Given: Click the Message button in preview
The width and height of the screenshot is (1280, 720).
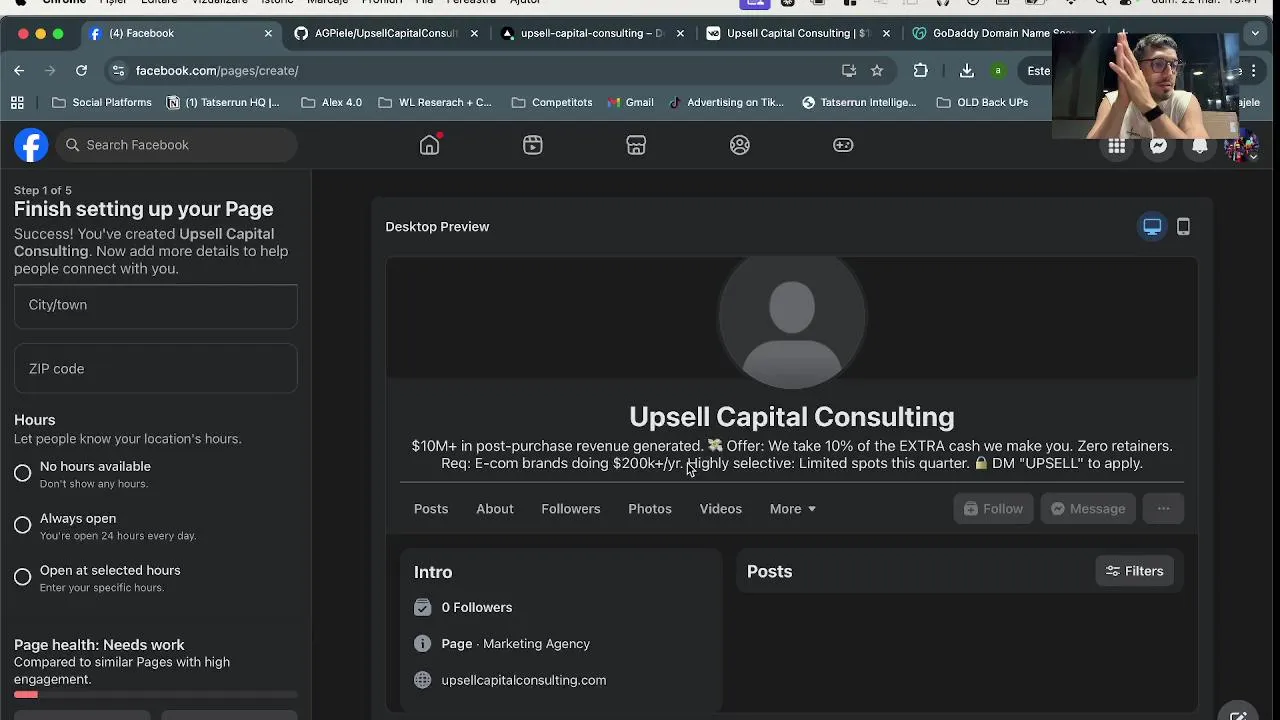Looking at the screenshot, I should 1088,509.
